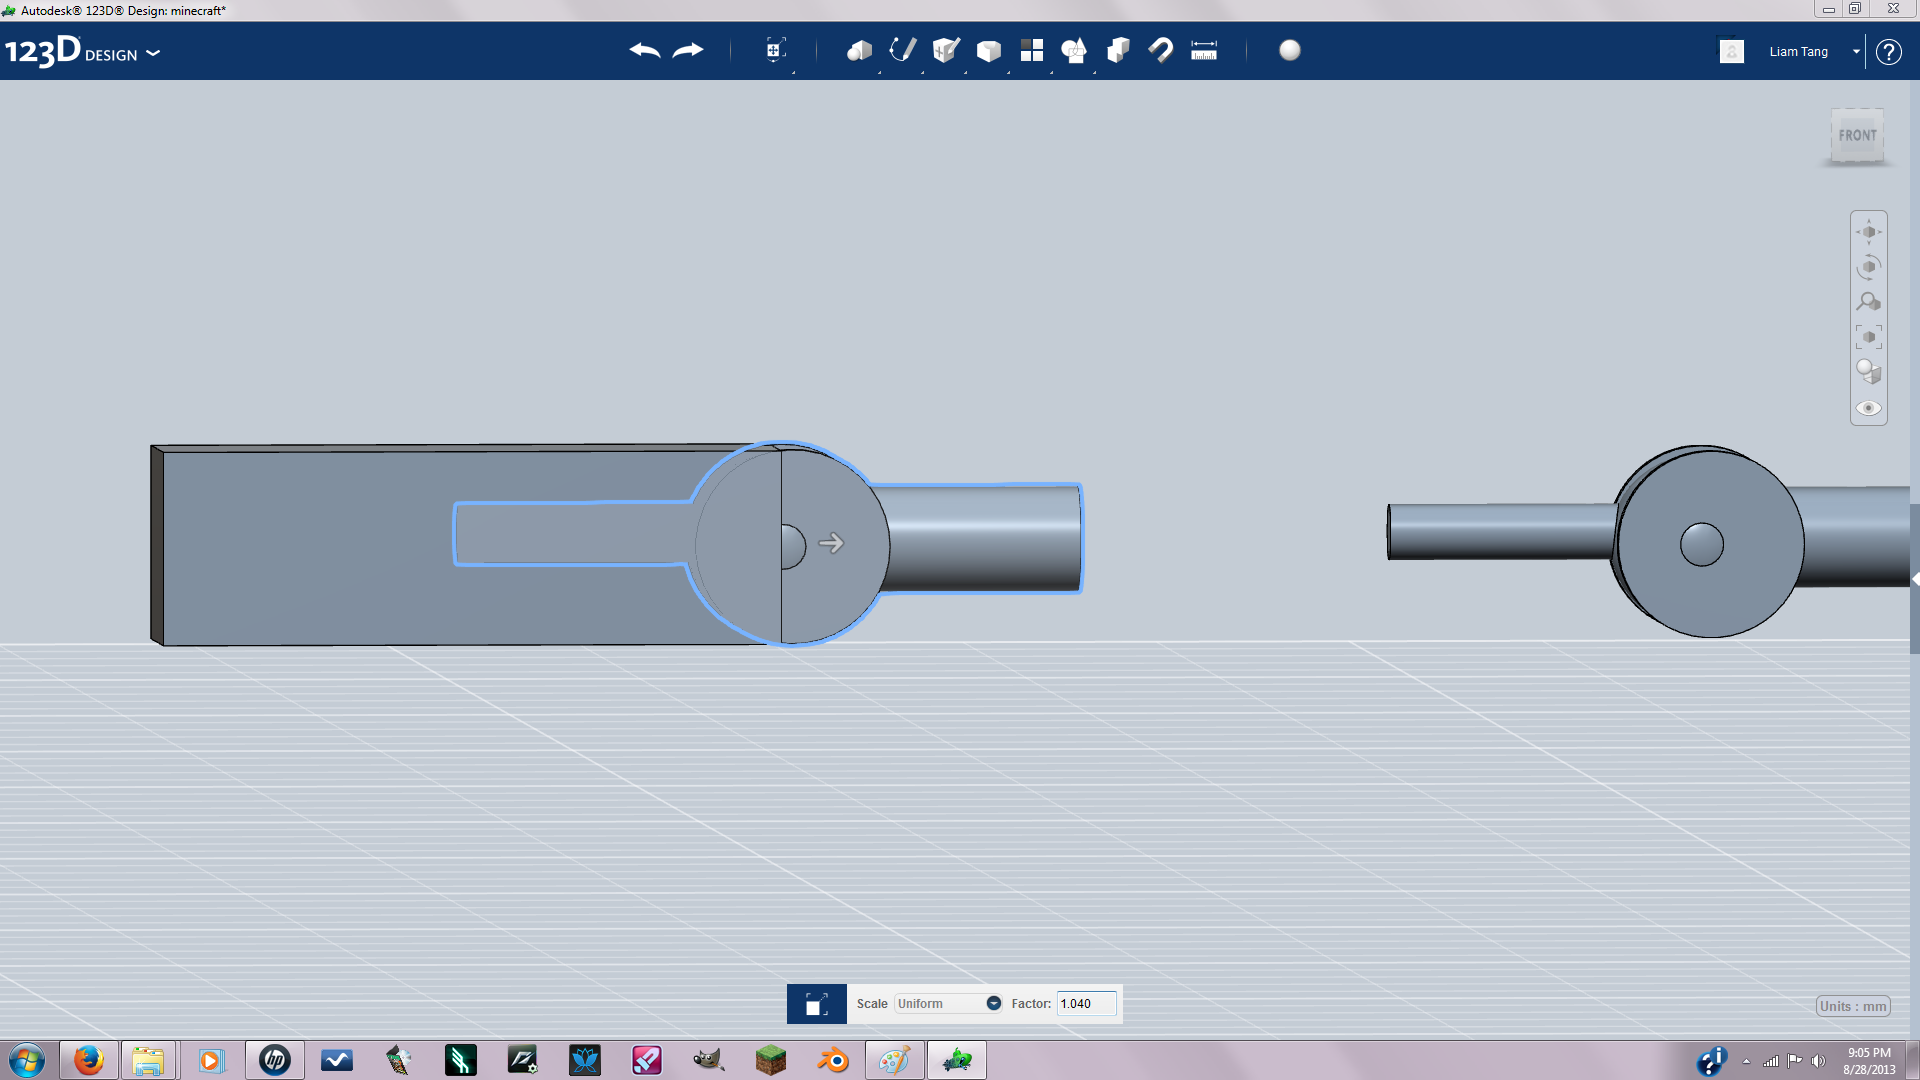Open the Paint palette taskbar icon

pyautogui.click(x=894, y=1060)
